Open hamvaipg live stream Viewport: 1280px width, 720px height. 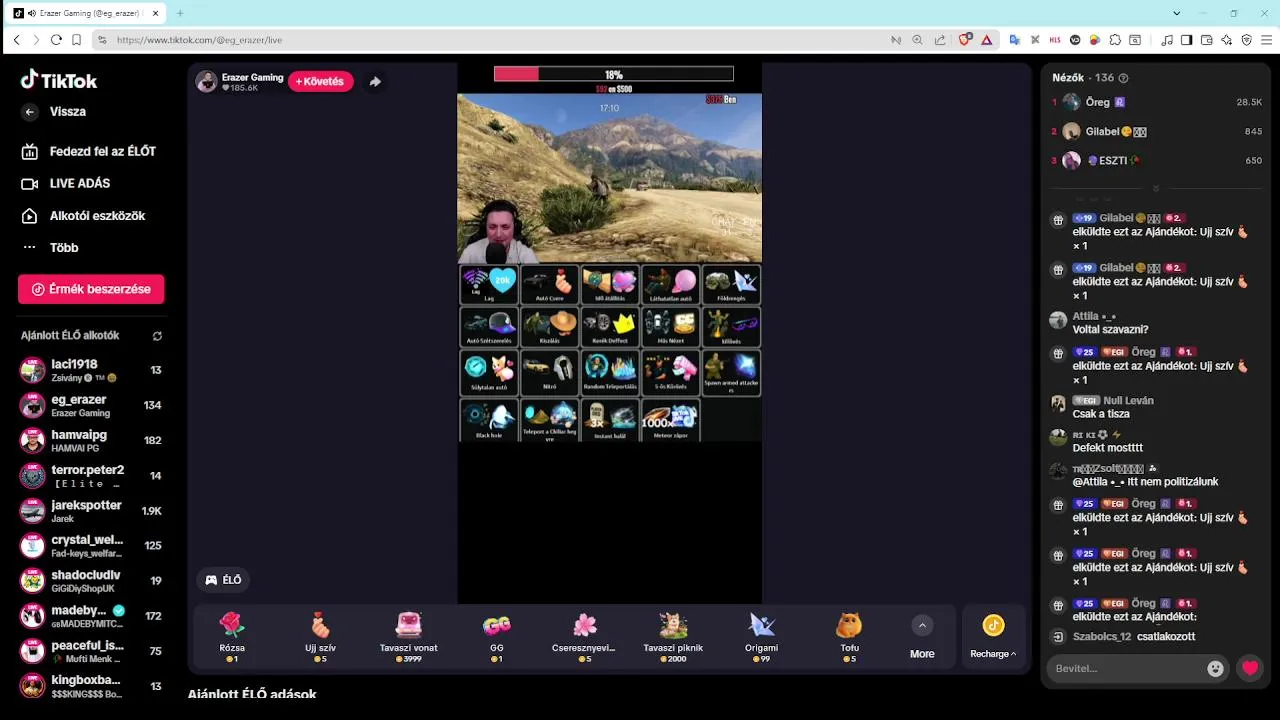click(91, 440)
